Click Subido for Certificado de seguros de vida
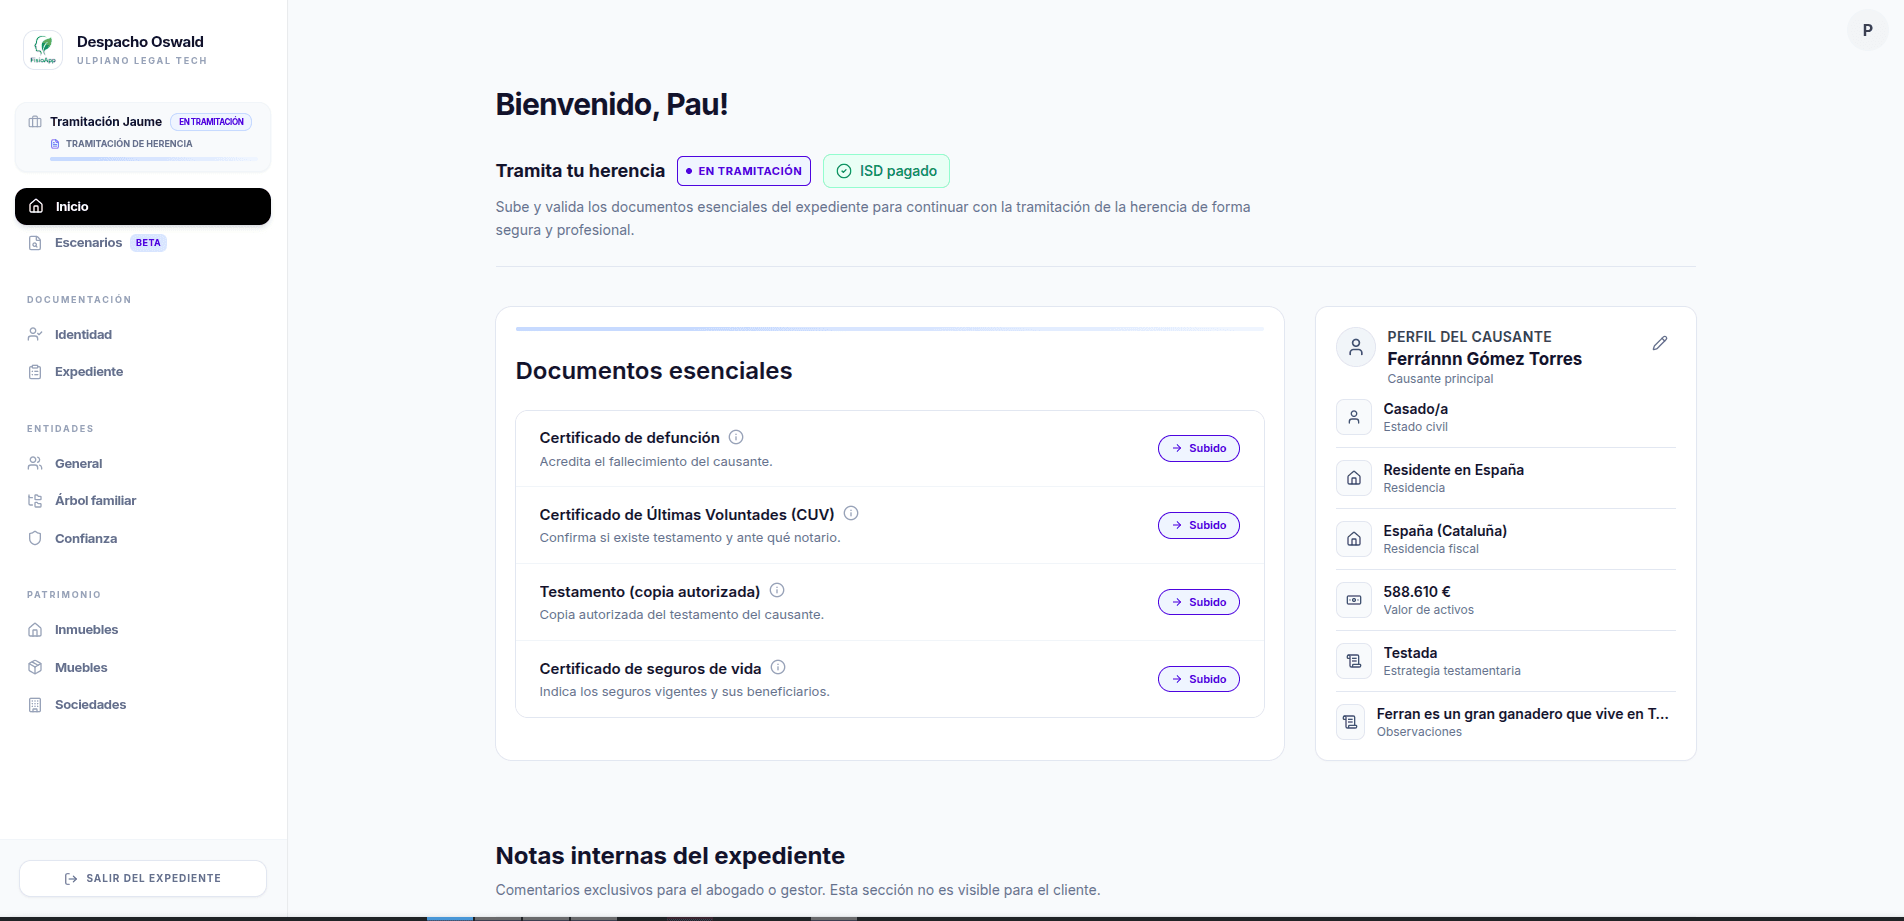Screen dimensions: 1904x921 tap(1198, 678)
